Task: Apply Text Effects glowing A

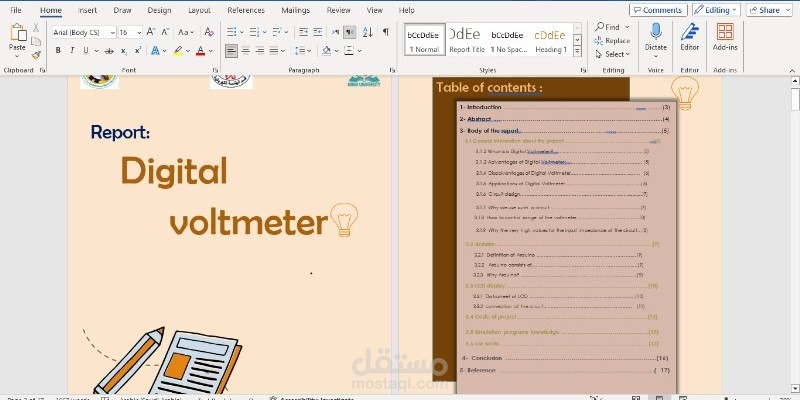Action: (155, 51)
